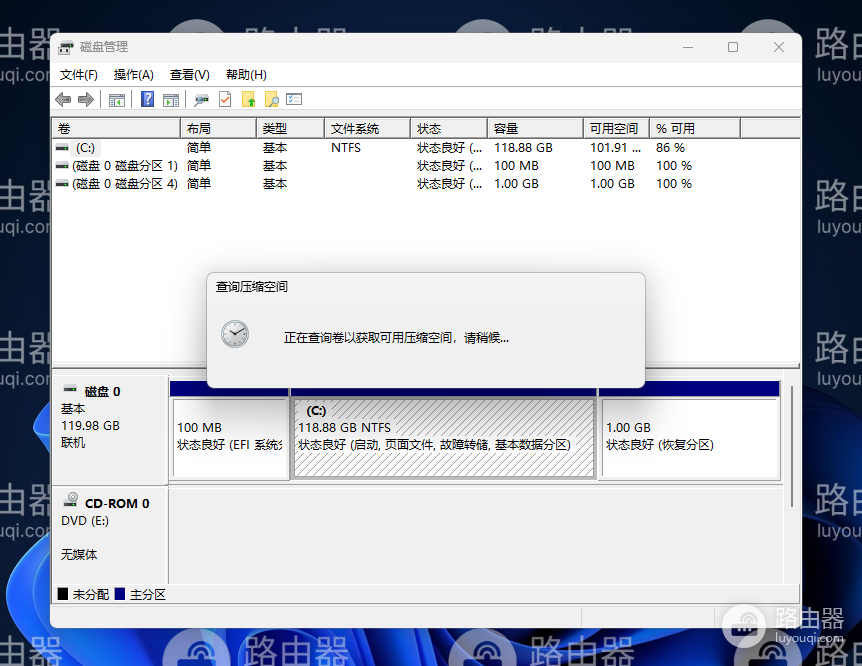Sort by the 卷 column header
Viewport: 862px width, 666px height.
(116, 129)
